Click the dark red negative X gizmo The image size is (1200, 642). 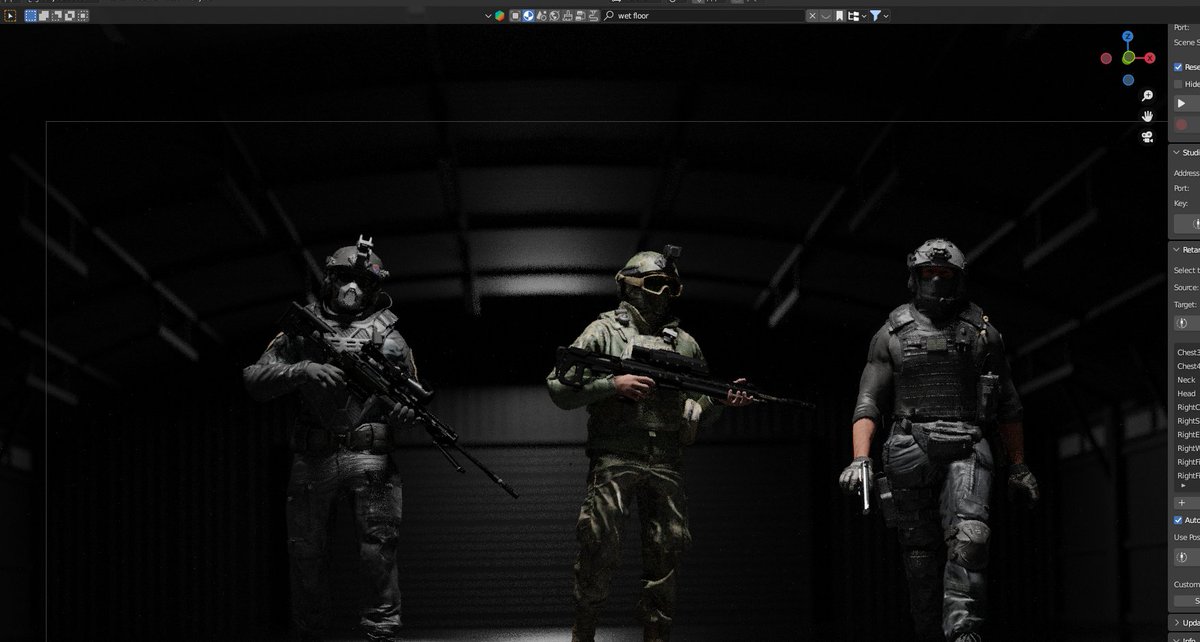[x=1106, y=58]
